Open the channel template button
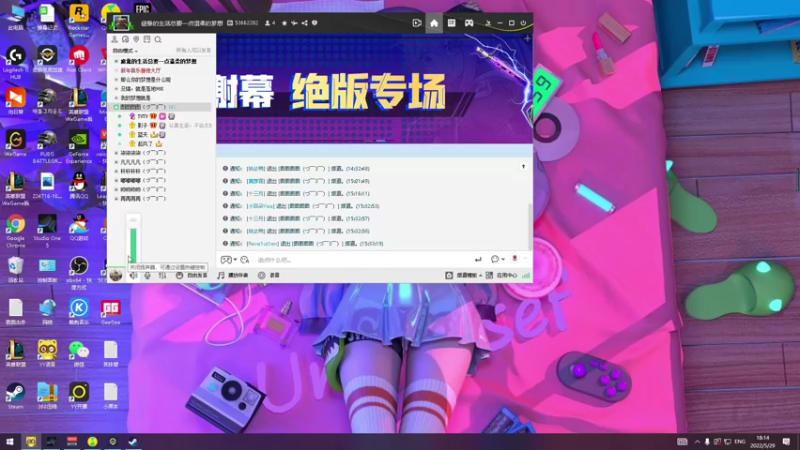The image size is (800, 450). coord(463,276)
